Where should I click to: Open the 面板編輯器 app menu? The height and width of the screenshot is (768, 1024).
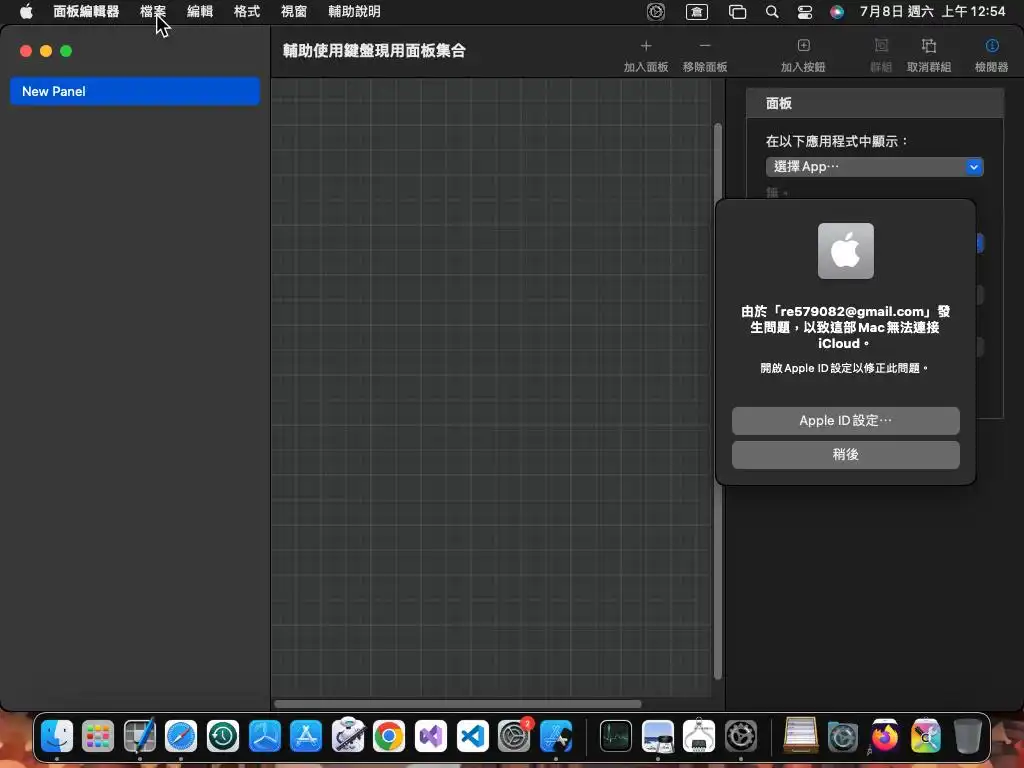(x=86, y=12)
